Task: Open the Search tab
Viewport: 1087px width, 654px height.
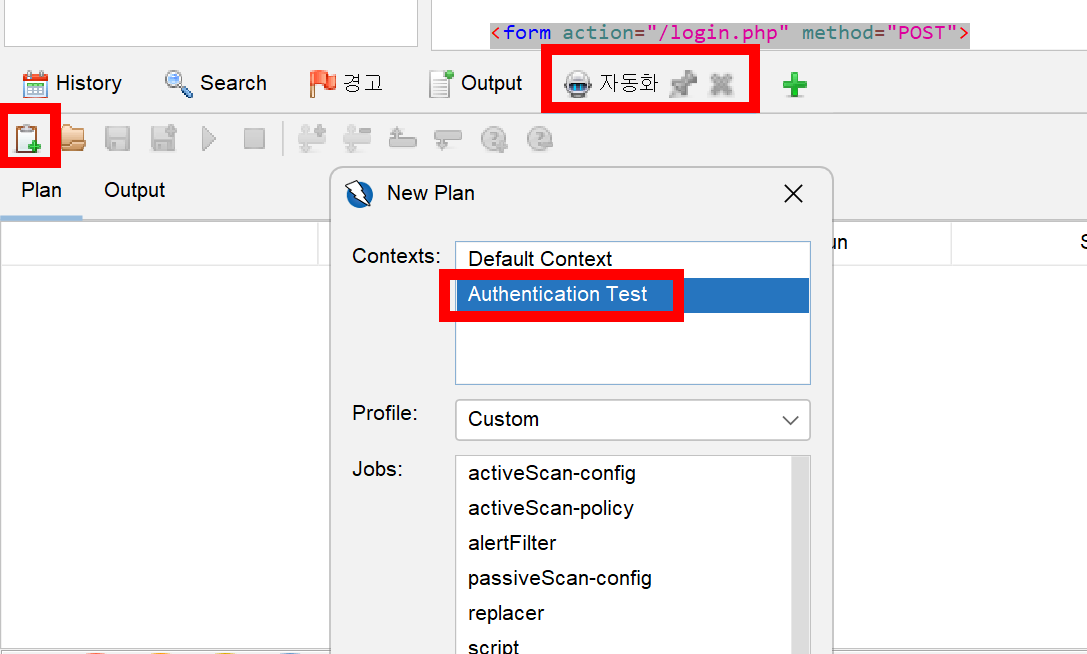Action: click(215, 83)
